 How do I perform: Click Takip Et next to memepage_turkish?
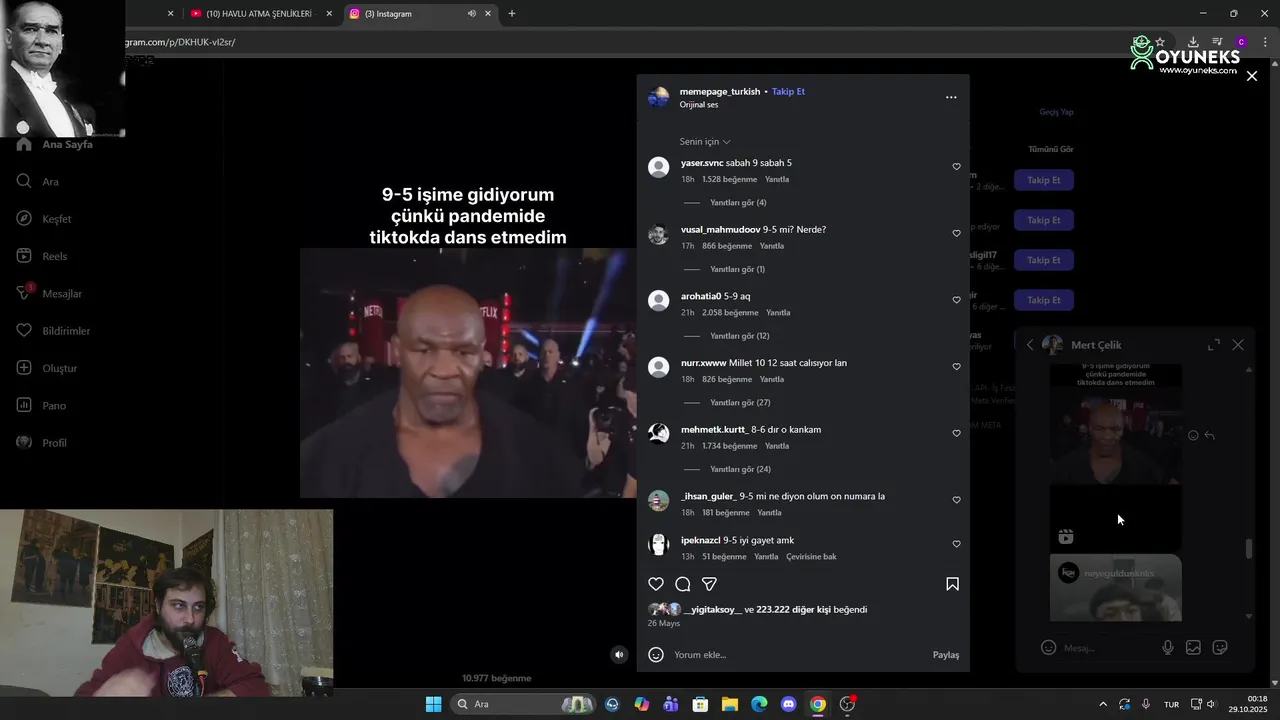[x=788, y=91]
